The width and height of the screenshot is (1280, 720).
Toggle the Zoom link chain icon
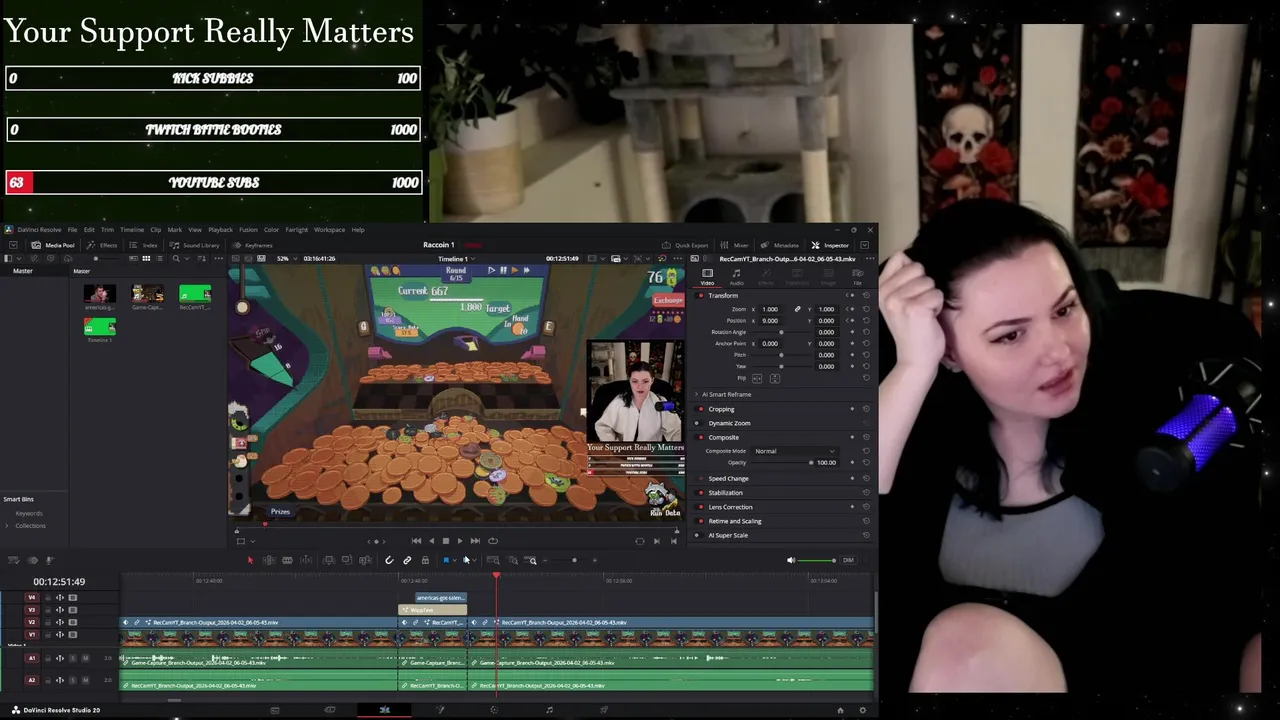point(798,309)
